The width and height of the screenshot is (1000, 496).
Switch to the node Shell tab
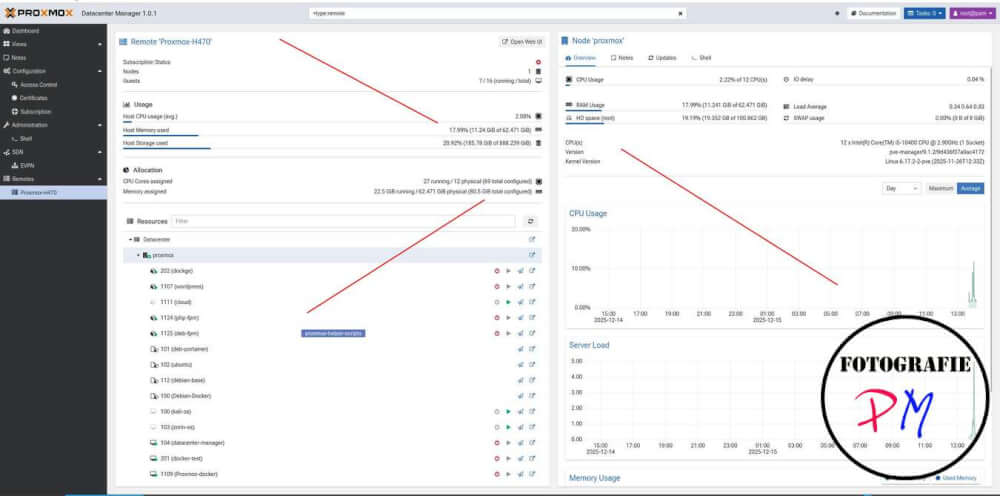coord(702,58)
